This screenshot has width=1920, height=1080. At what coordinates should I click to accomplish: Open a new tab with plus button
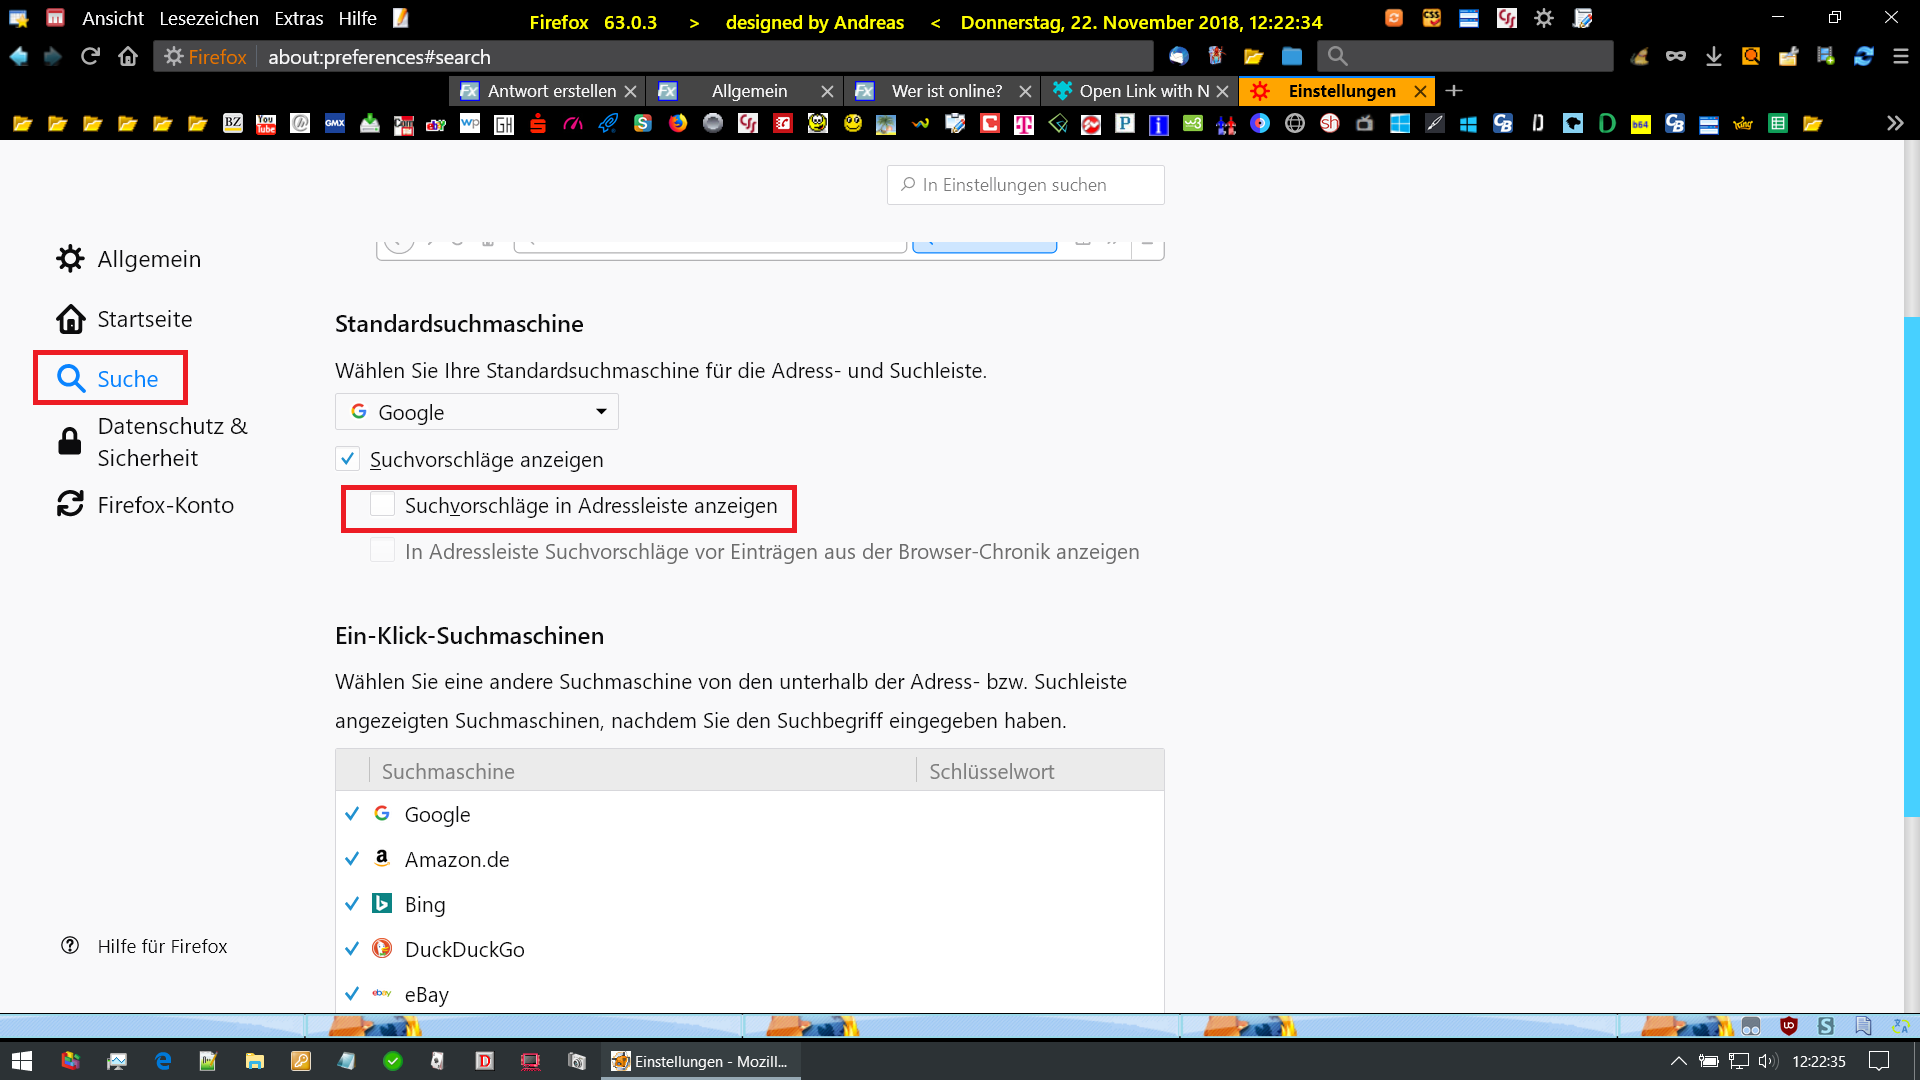tap(1454, 91)
